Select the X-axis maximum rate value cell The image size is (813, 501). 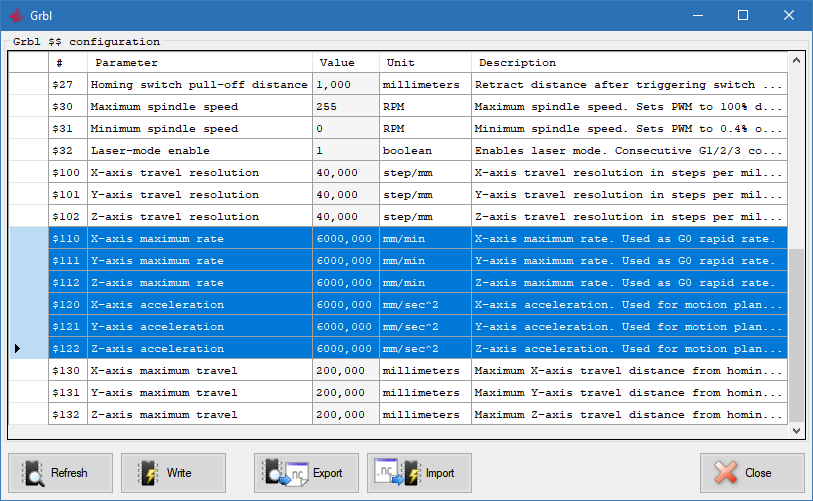point(346,239)
